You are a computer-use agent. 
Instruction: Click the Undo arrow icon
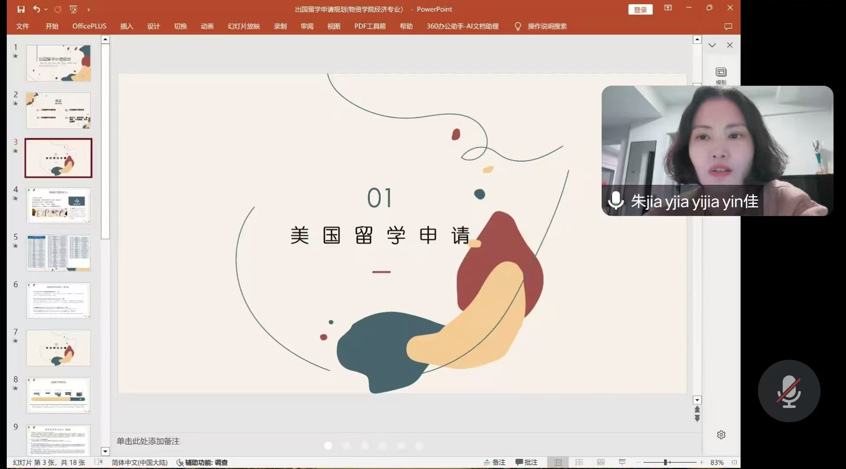[36, 9]
